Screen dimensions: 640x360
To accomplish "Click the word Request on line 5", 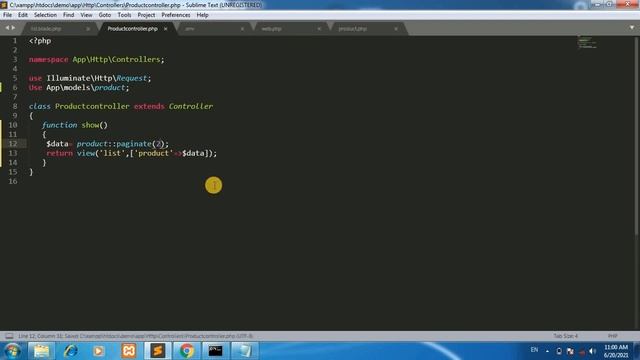I will click(x=131, y=78).
